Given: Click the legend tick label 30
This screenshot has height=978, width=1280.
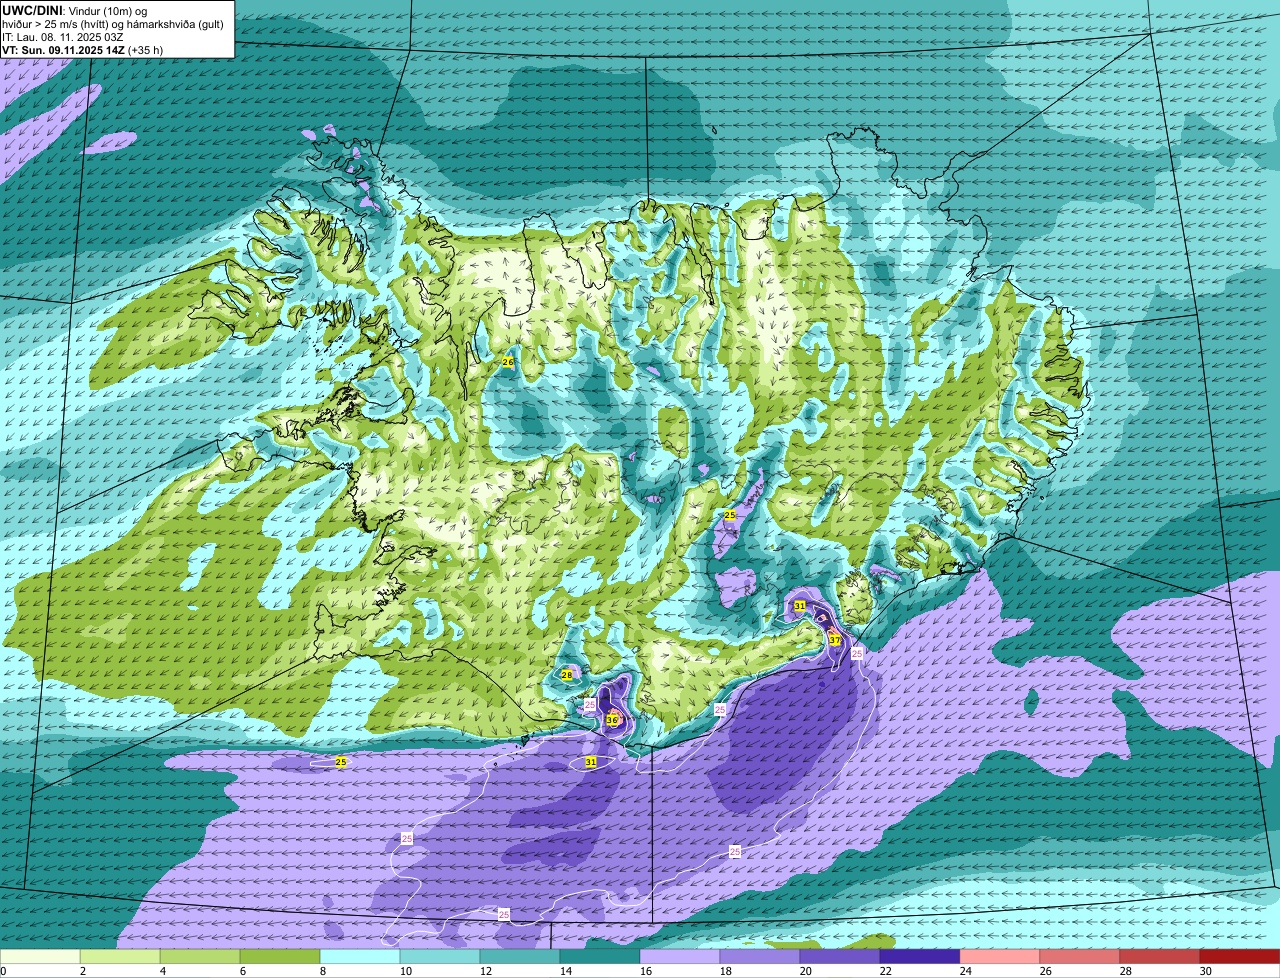Looking at the screenshot, I should click(x=1206, y=971).
